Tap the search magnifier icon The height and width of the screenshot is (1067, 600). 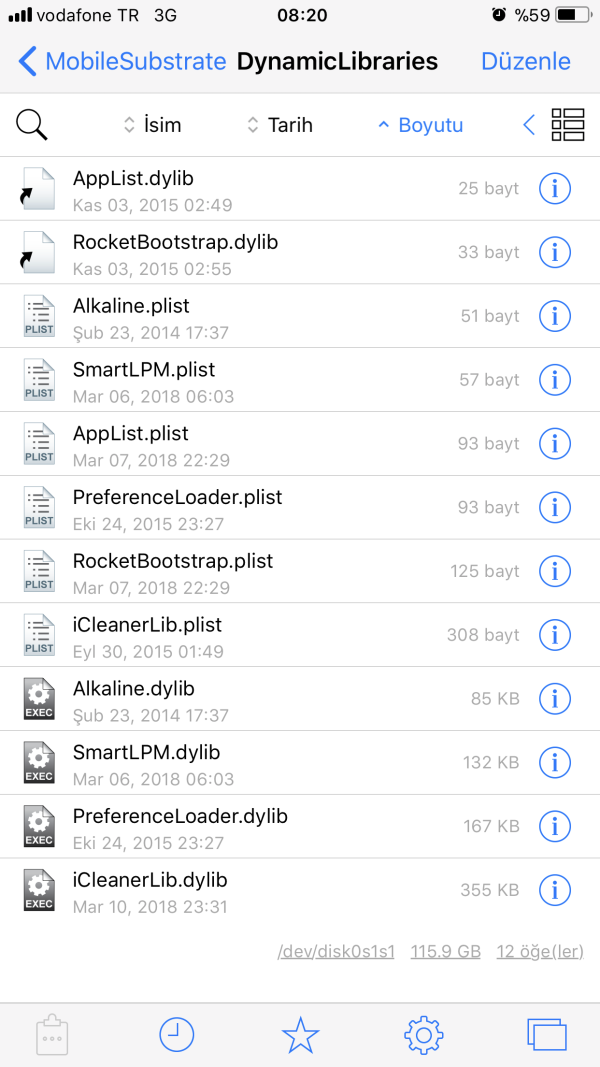point(32,125)
